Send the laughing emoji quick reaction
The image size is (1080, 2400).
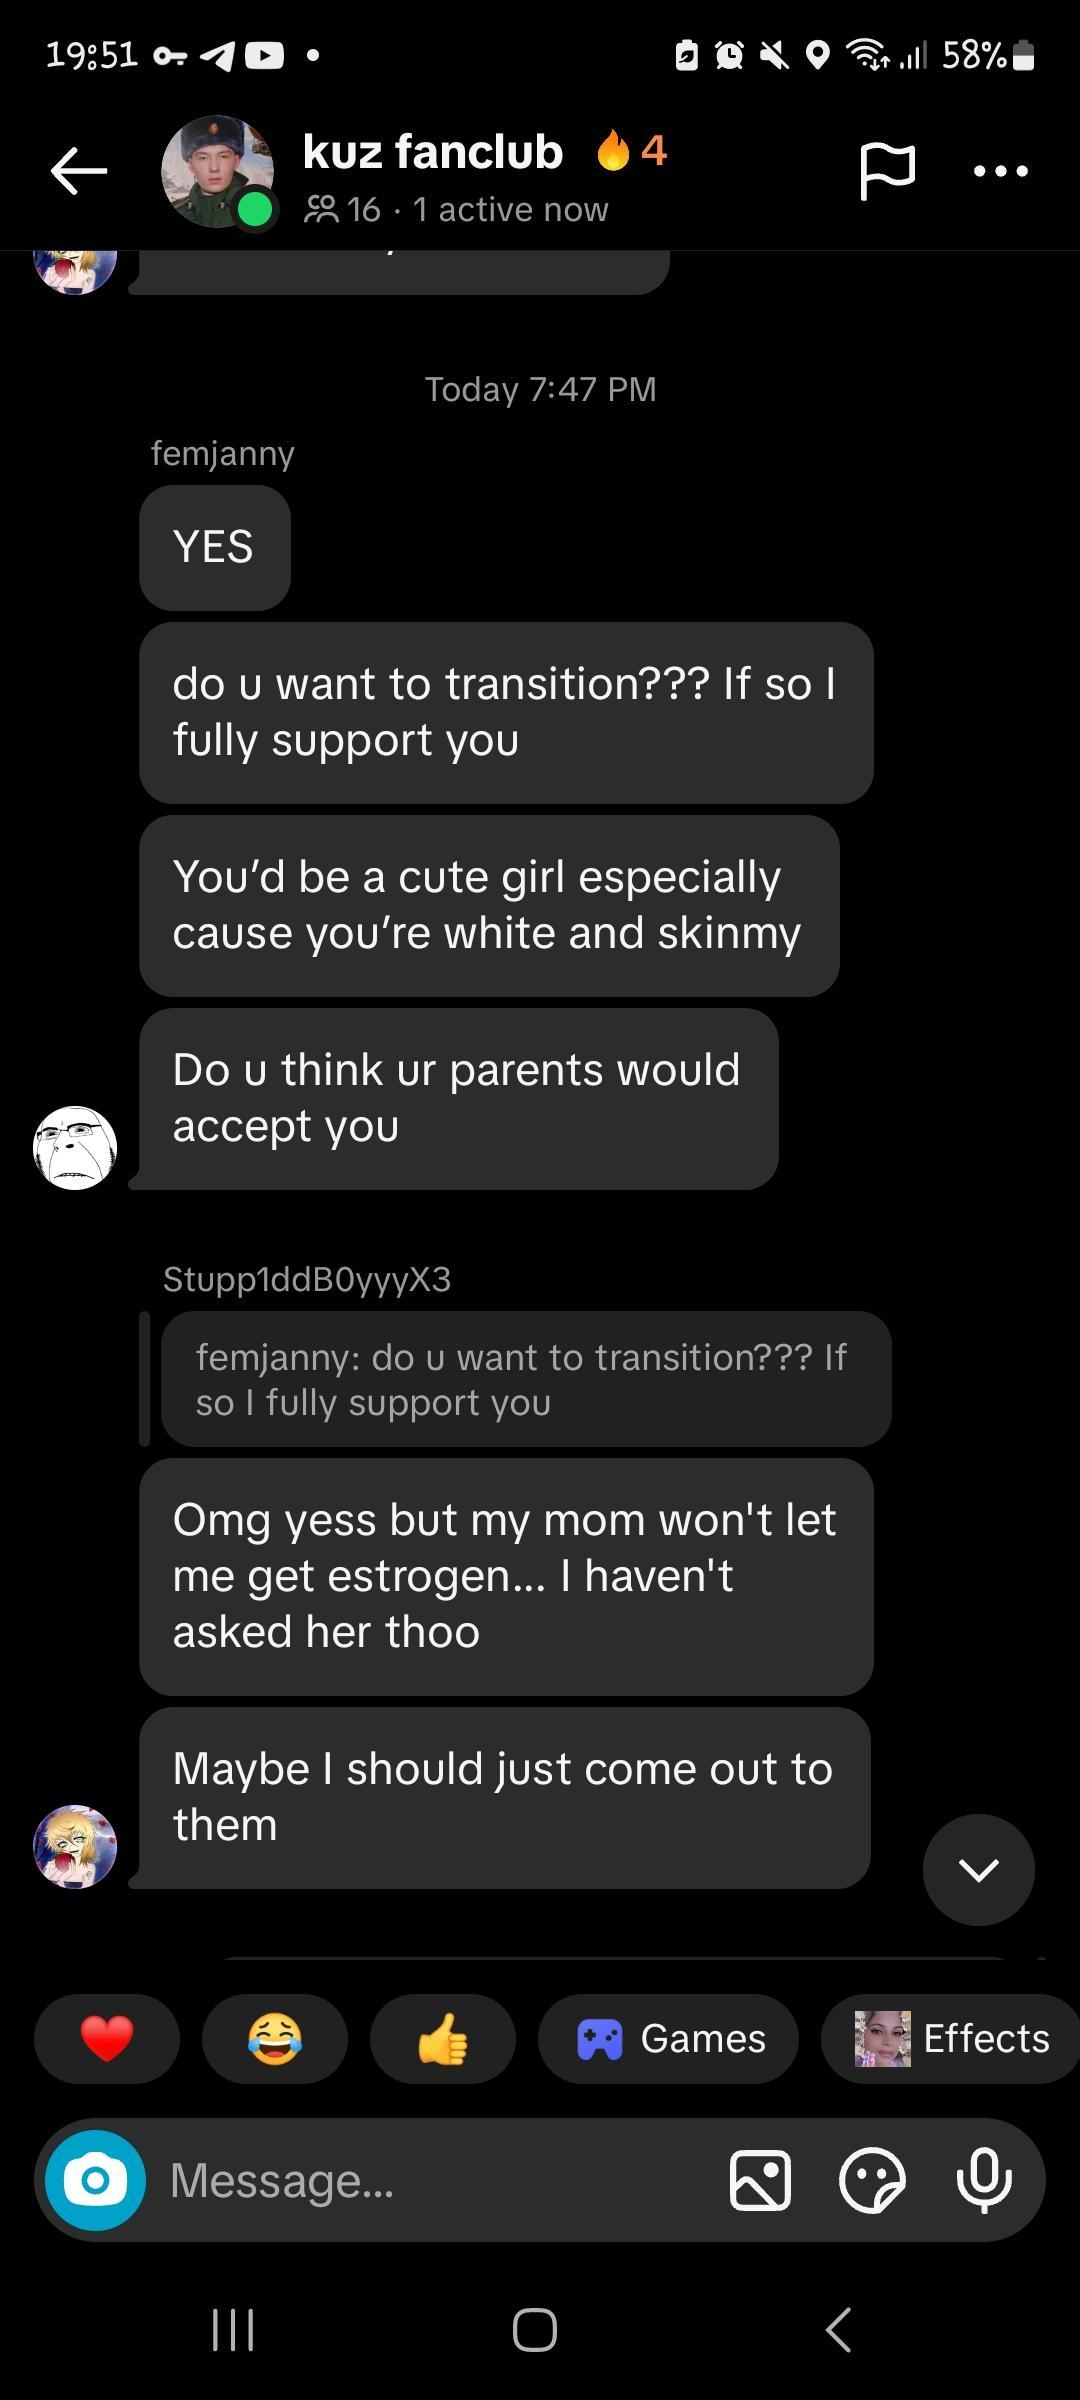(x=275, y=2039)
